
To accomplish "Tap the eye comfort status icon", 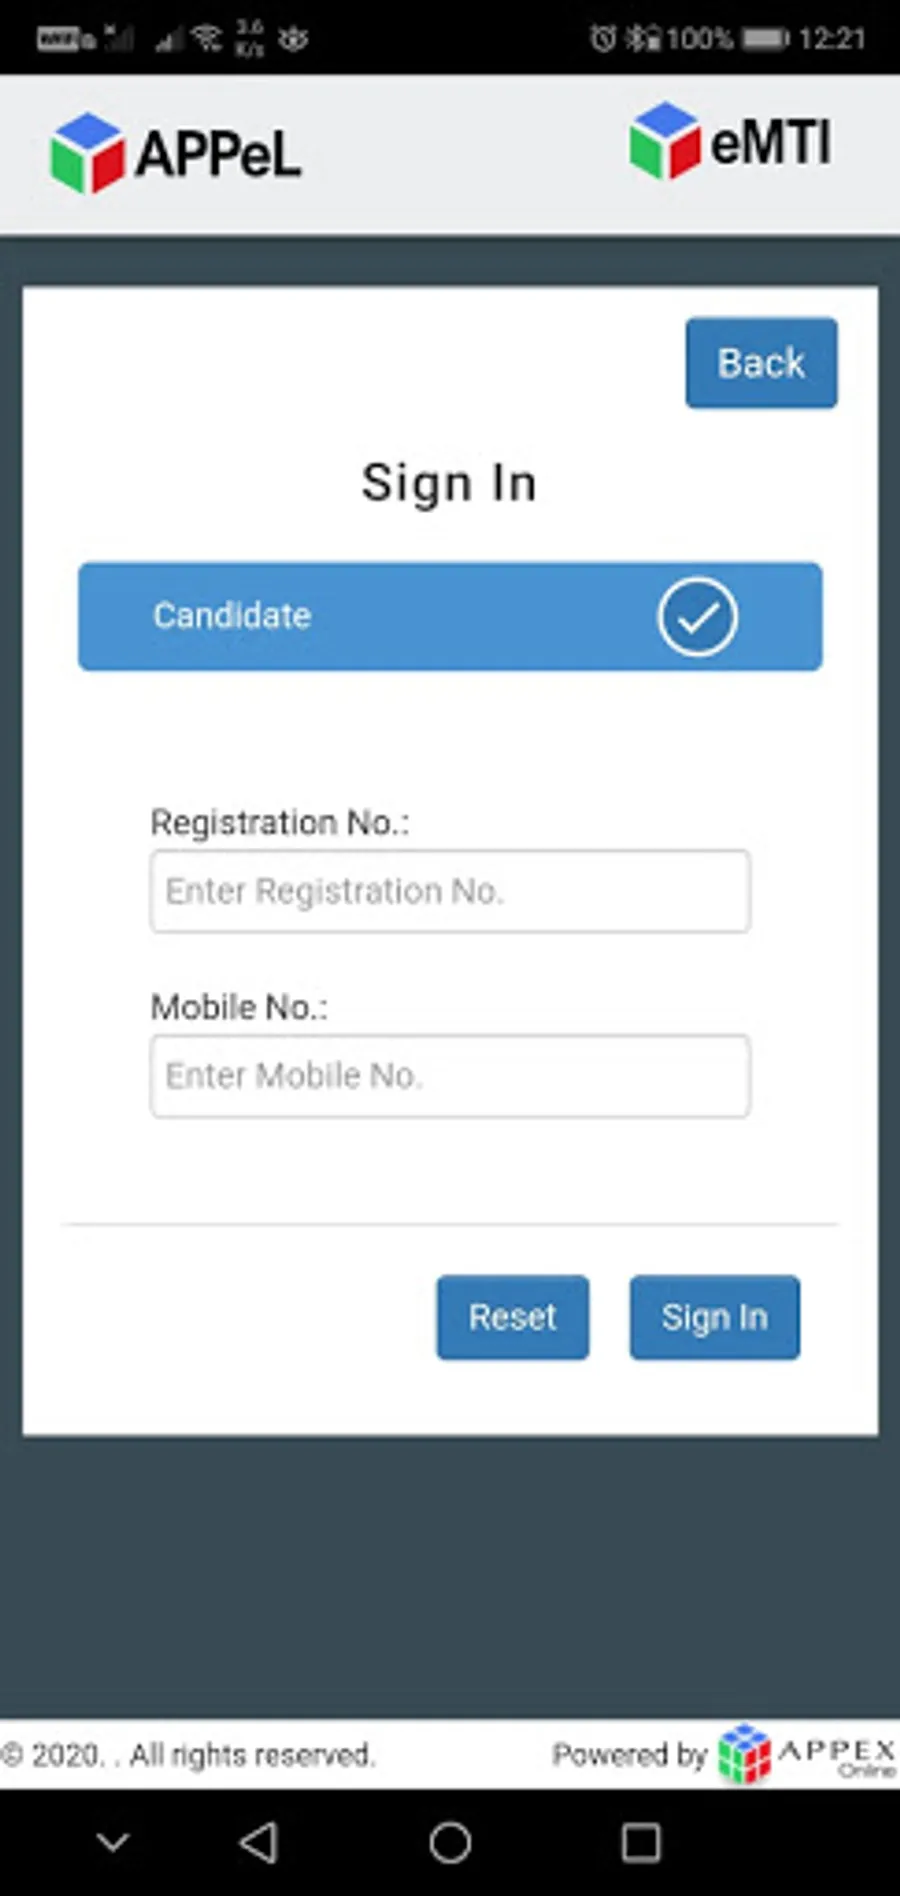I will pos(293,39).
